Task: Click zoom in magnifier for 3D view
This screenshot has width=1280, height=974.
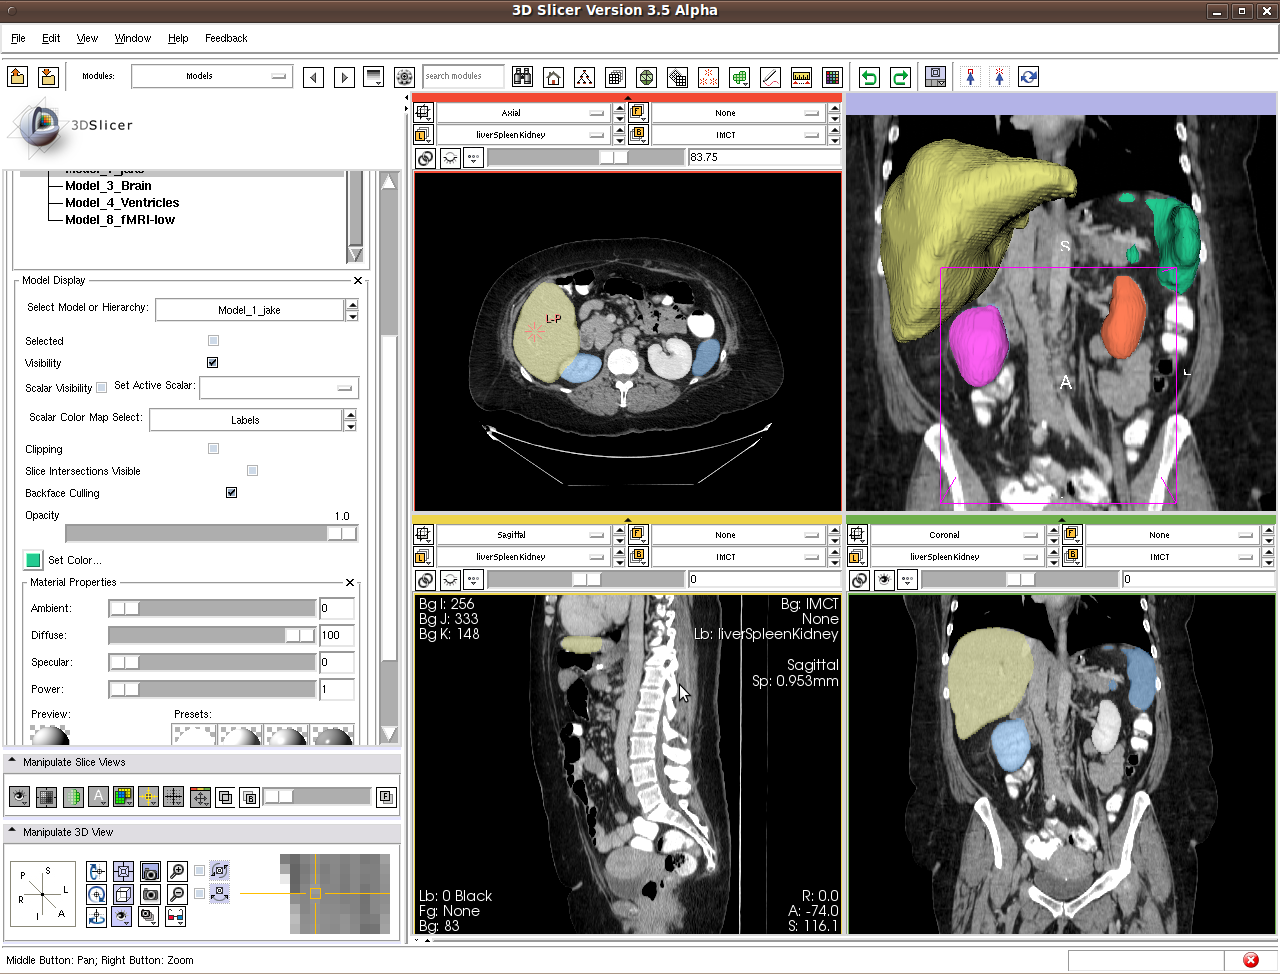Action: [x=177, y=871]
